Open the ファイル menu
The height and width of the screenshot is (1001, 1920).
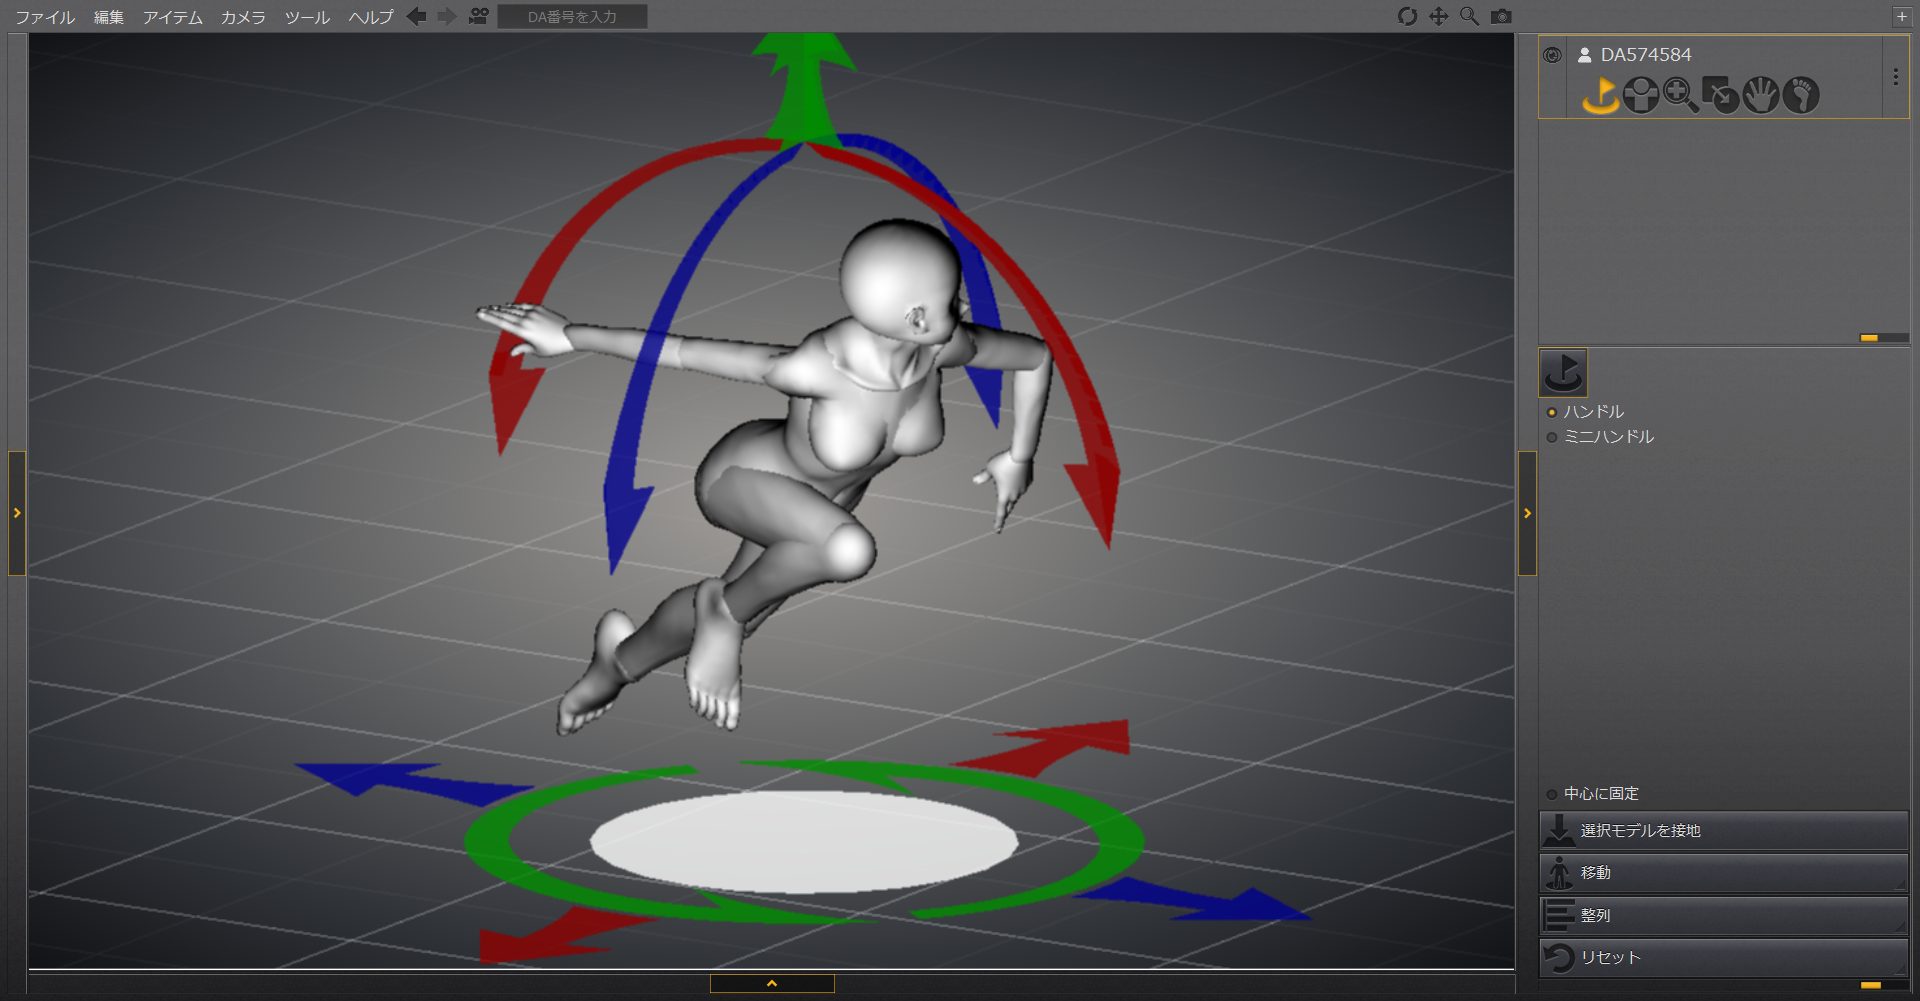45,17
